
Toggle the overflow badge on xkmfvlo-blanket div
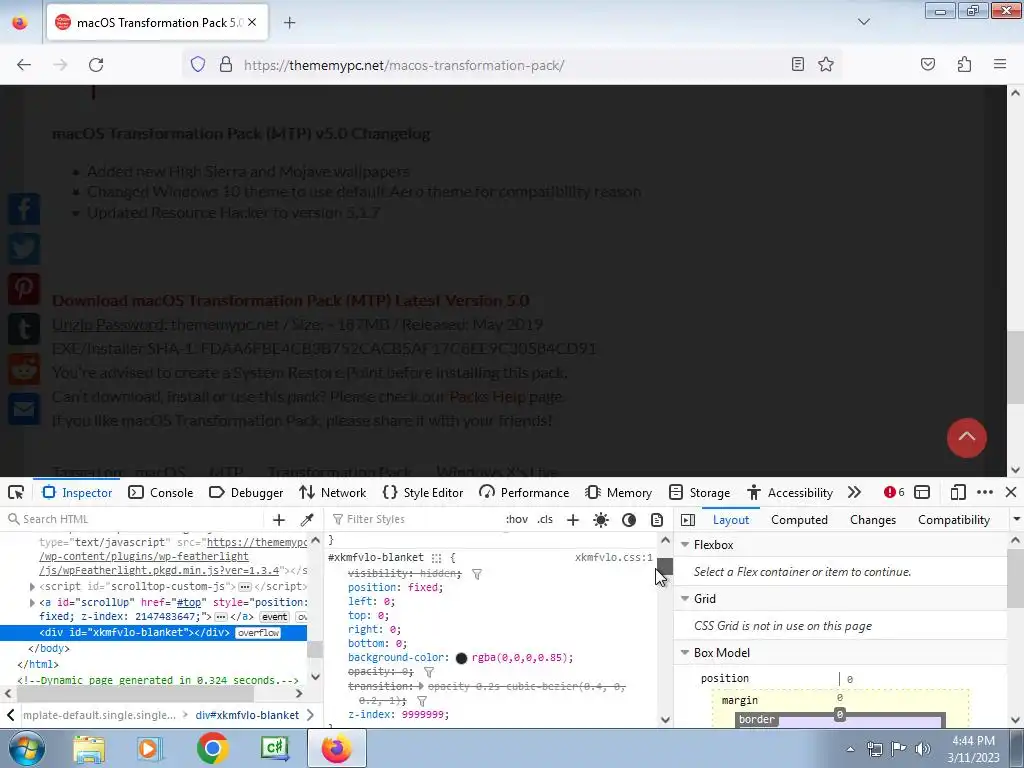click(258, 633)
